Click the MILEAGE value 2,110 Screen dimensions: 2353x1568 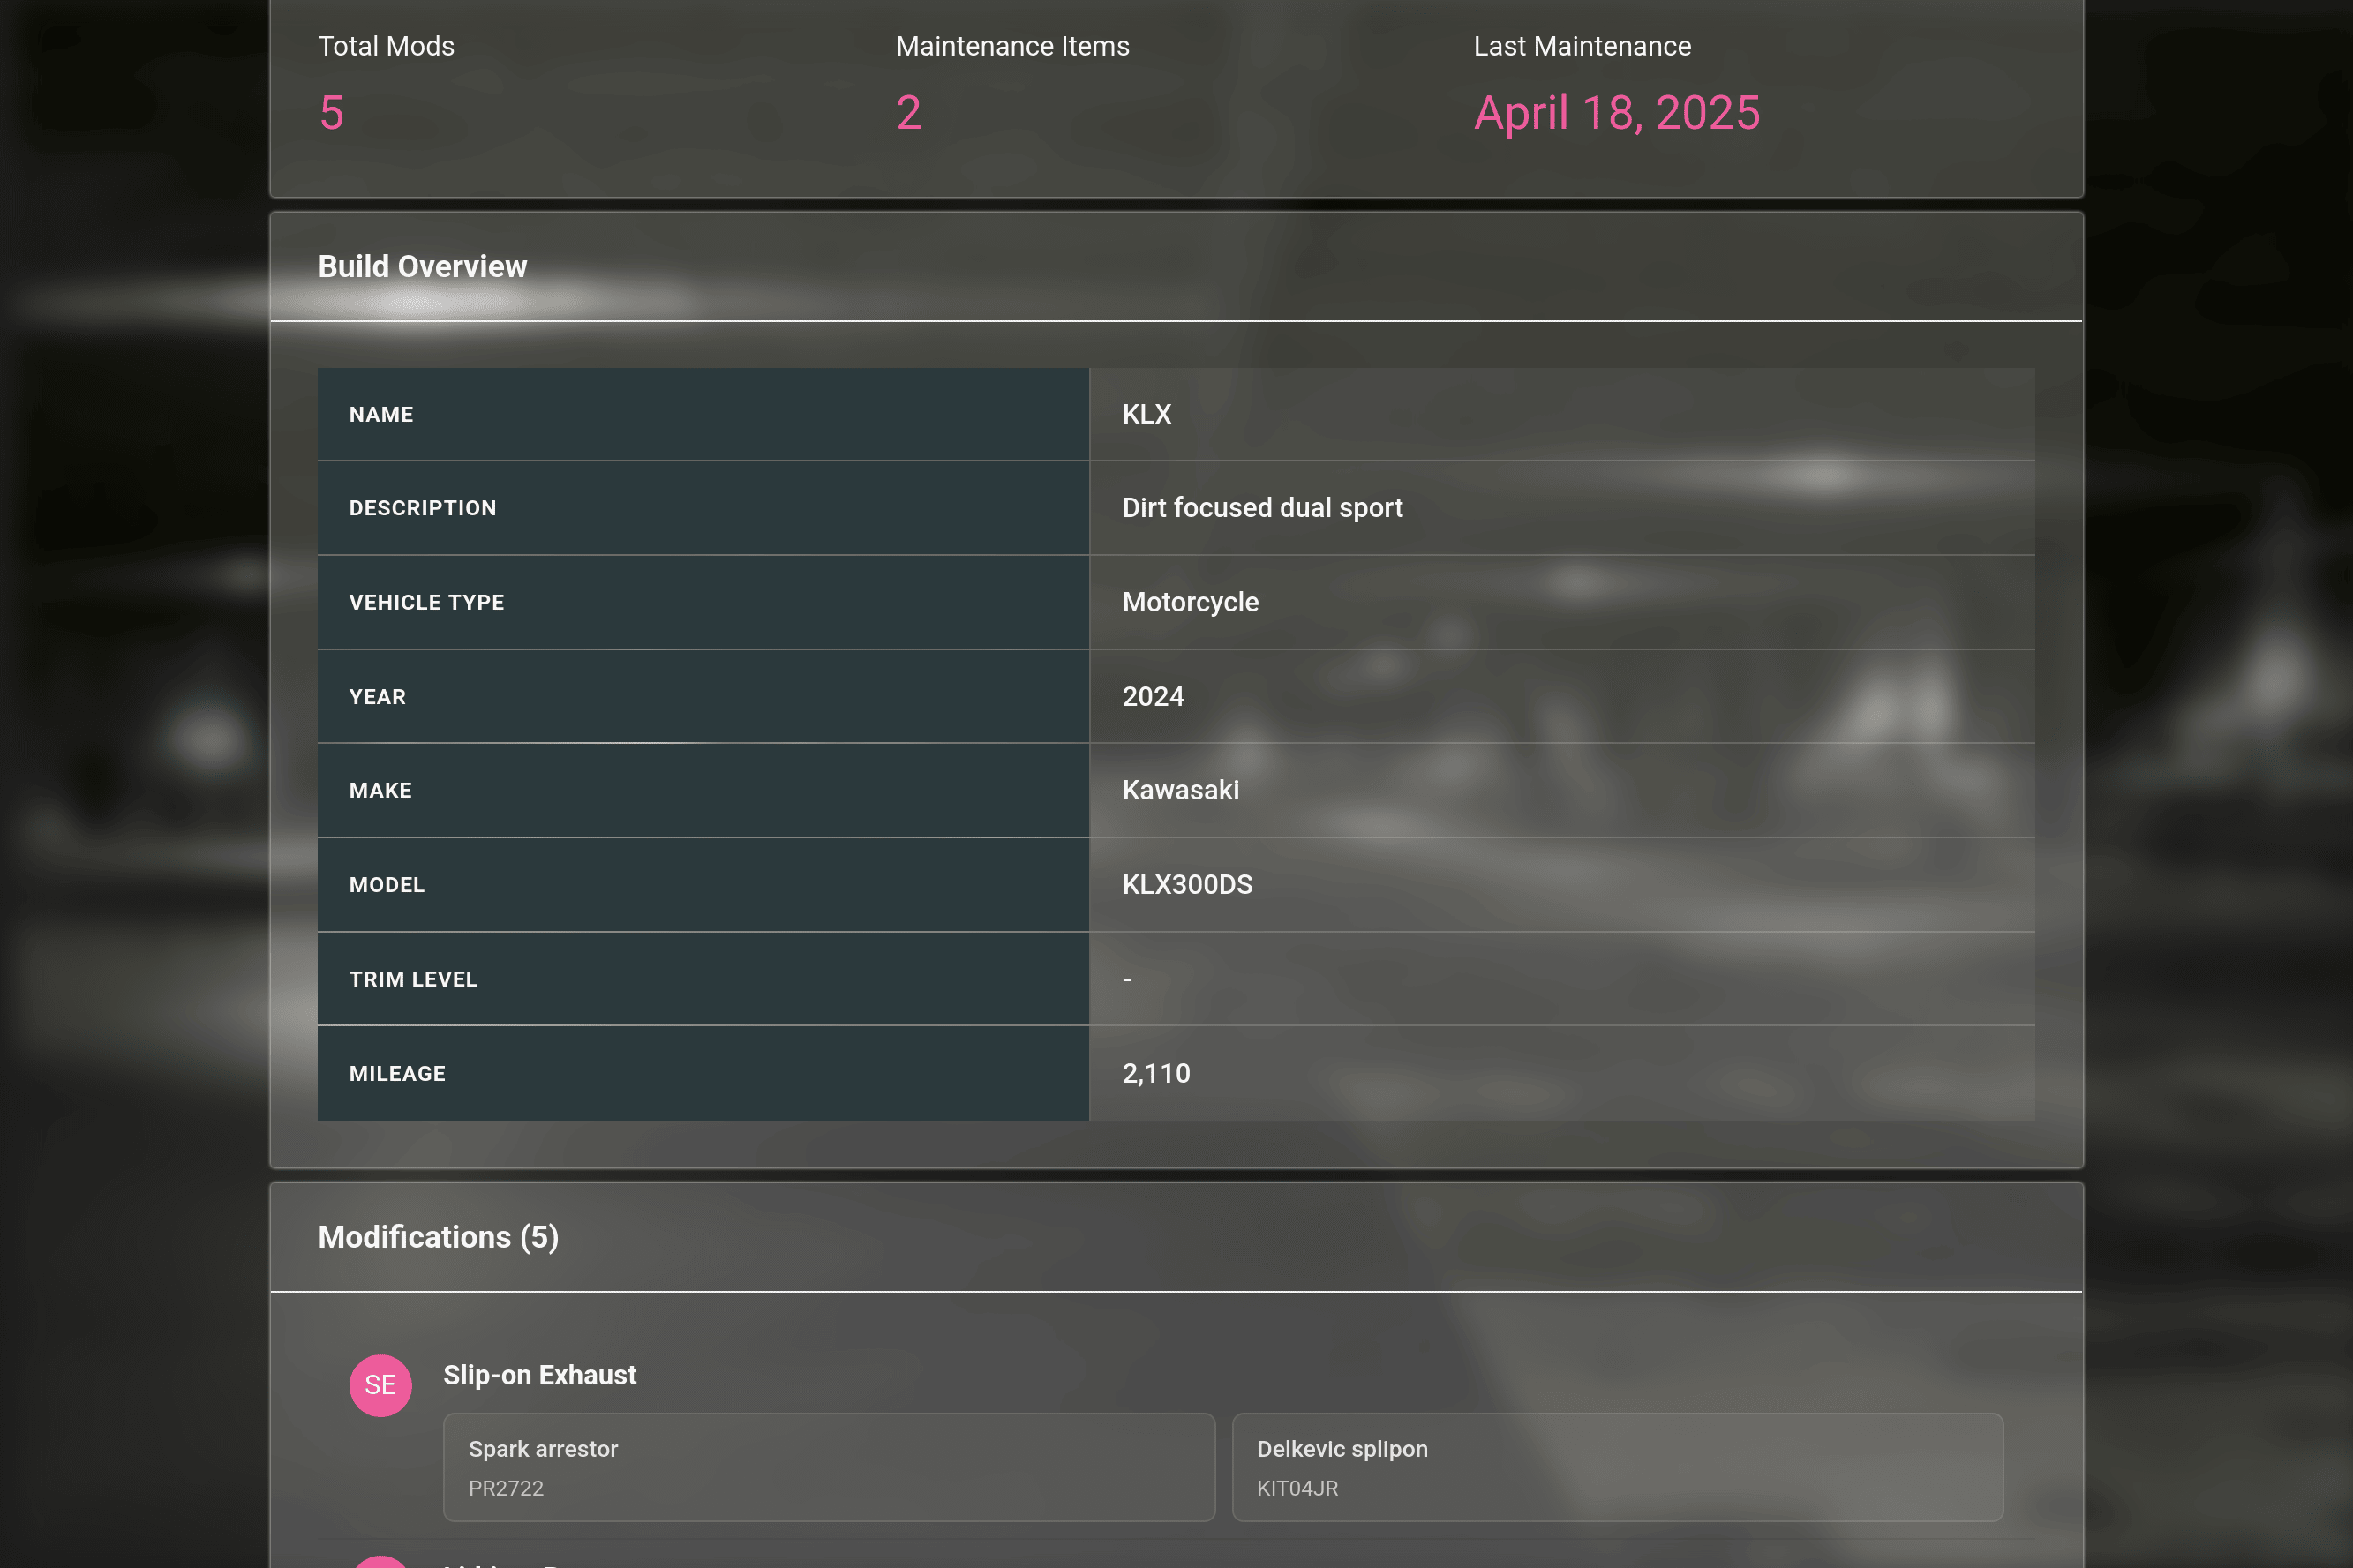pos(1156,1073)
